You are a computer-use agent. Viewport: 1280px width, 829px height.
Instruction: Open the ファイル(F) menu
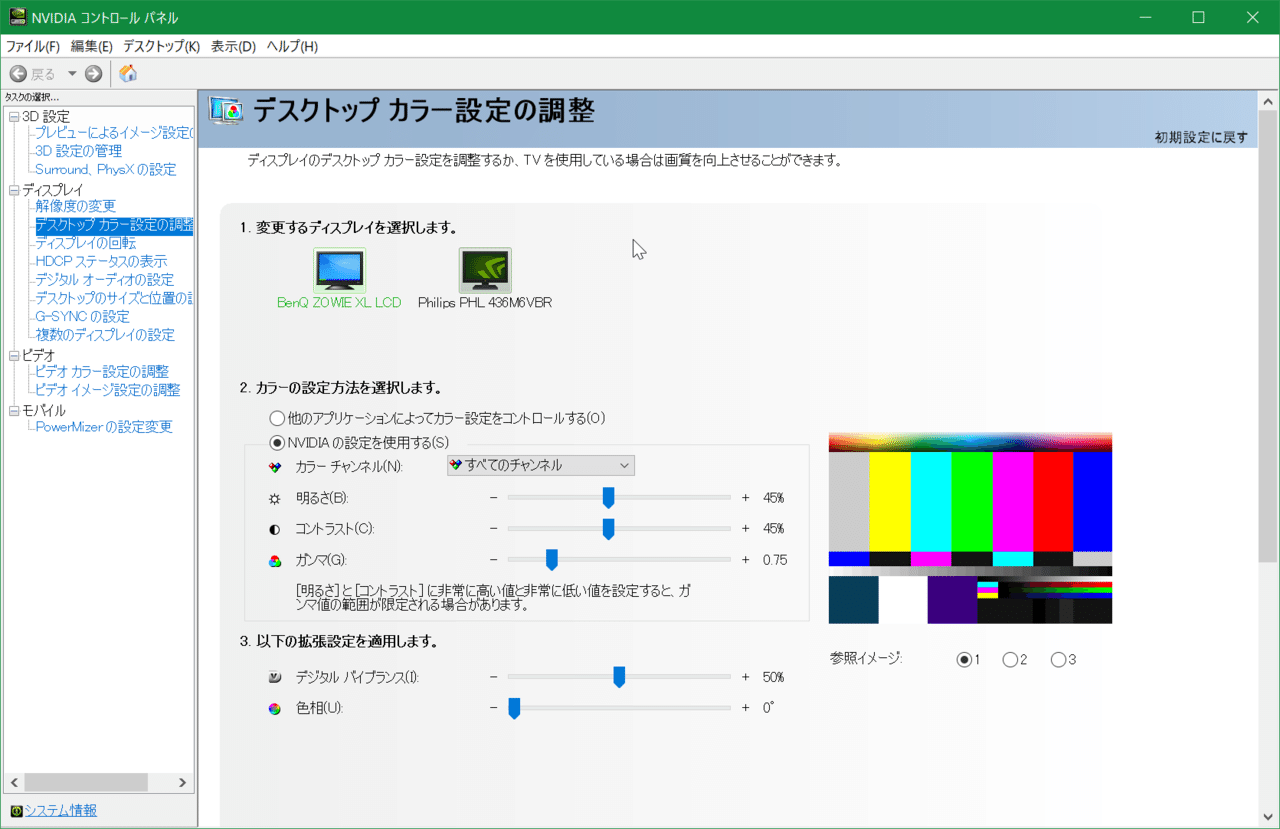coord(33,47)
